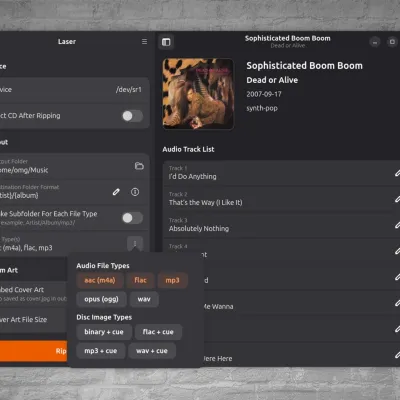Click the Disc Image Types heading

(x=104, y=317)
